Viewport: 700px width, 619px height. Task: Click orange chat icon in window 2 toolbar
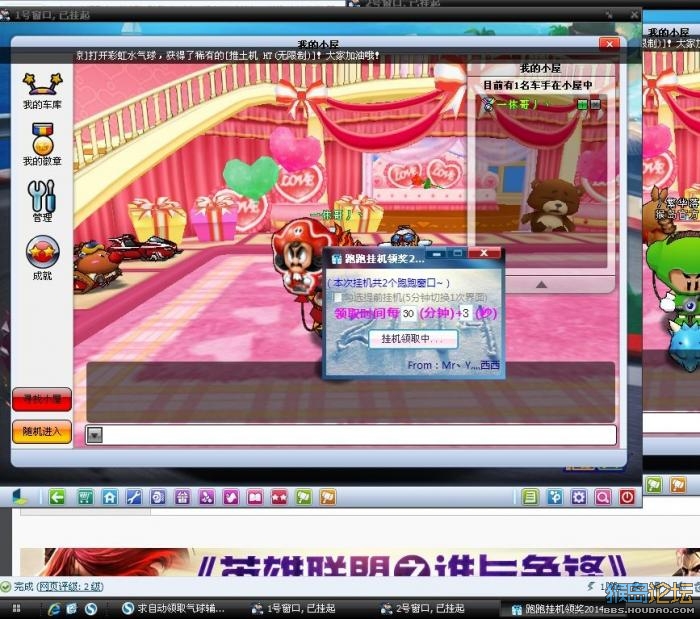678,485
